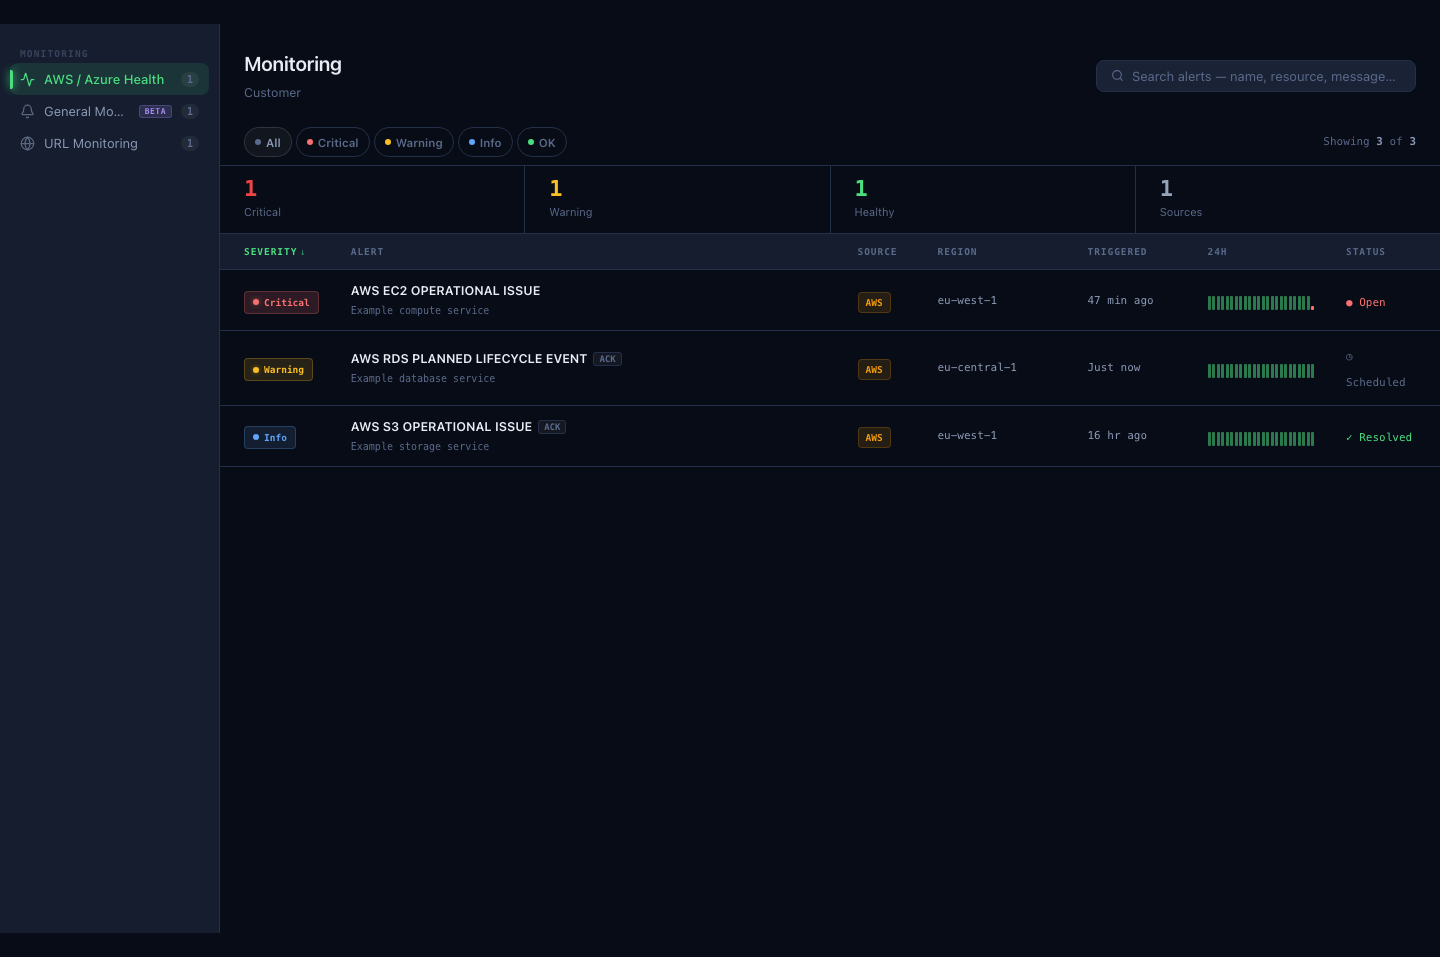Click the AWS source badge in S3 row
This screenshot has height=957, width=1440.
coord(874,437)
